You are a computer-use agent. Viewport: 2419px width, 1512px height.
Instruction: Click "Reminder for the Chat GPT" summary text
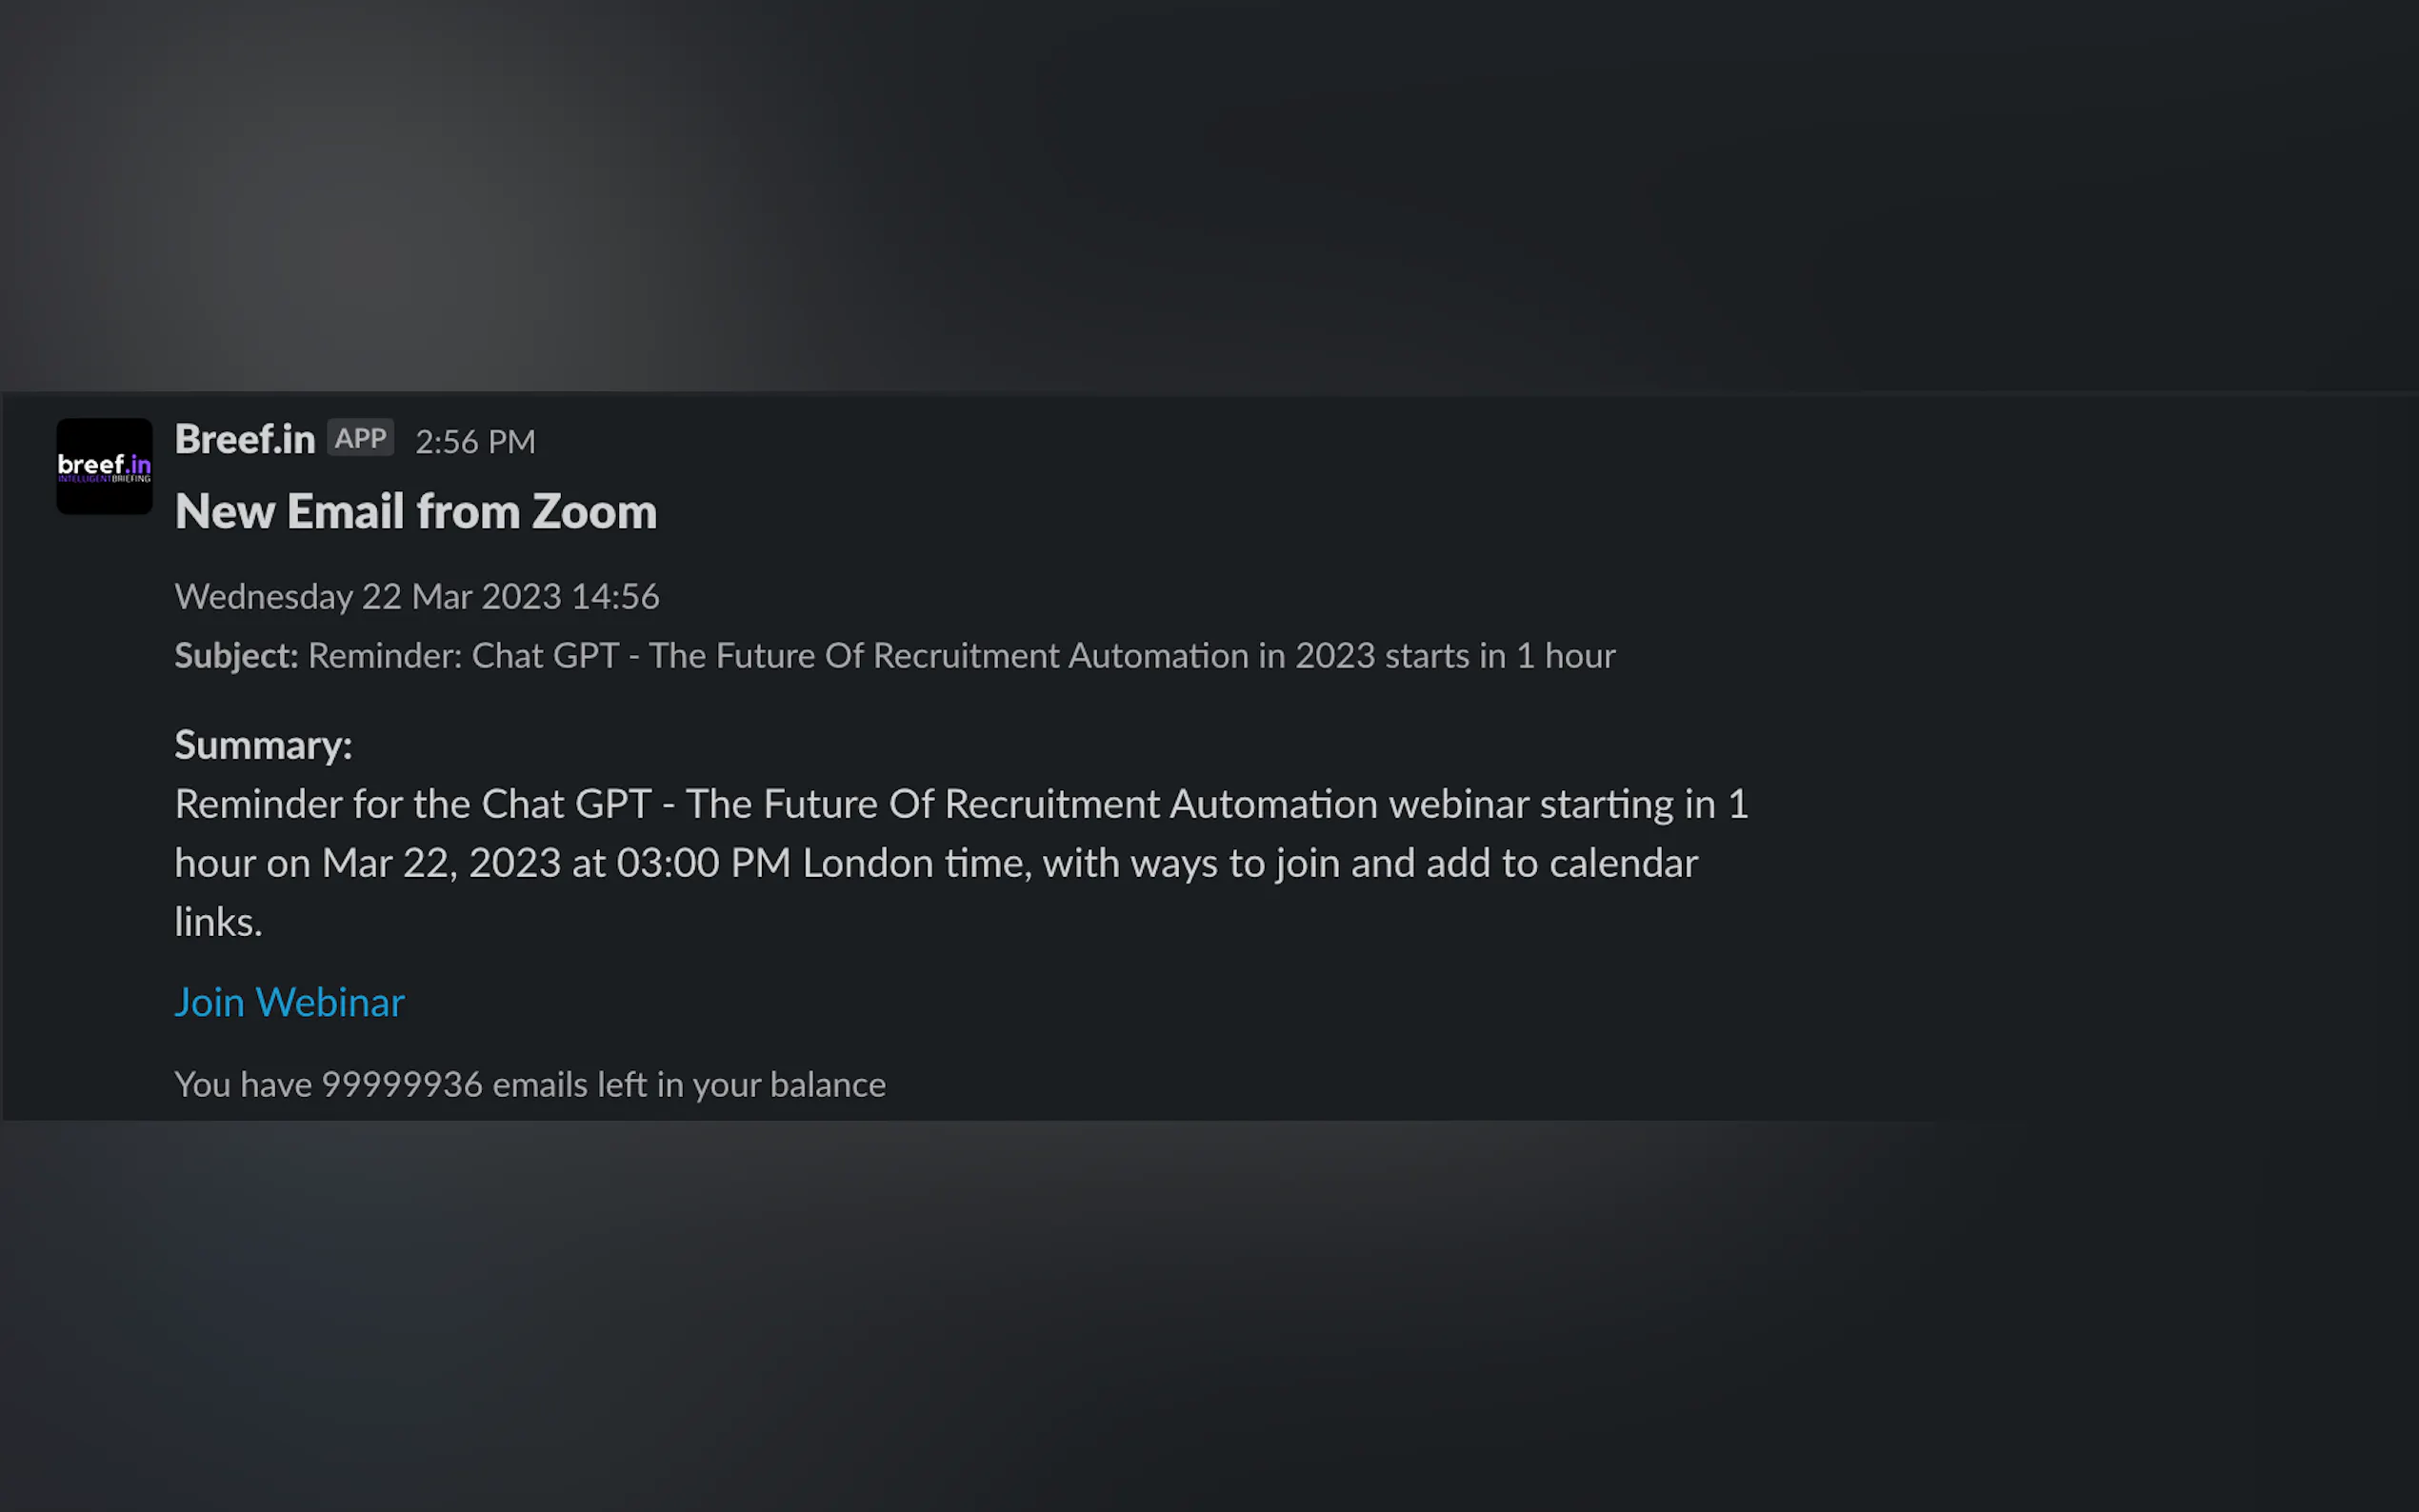pyautogui.click(x=412, y=804)
